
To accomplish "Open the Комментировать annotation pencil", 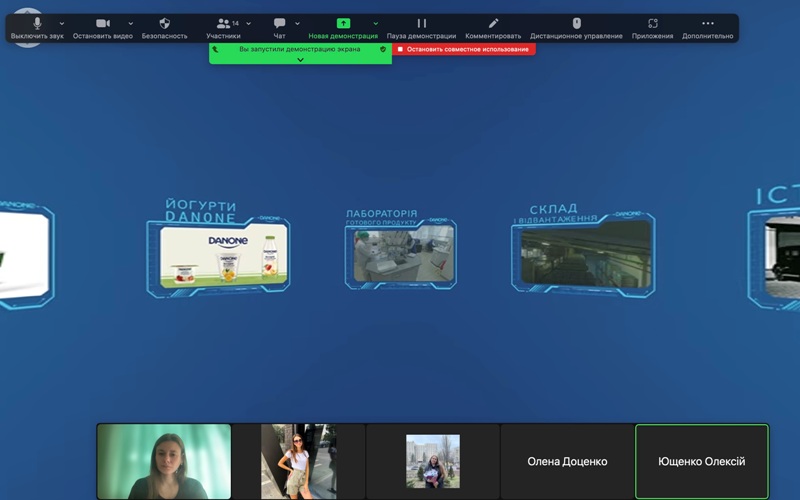I will click(493, 28).
